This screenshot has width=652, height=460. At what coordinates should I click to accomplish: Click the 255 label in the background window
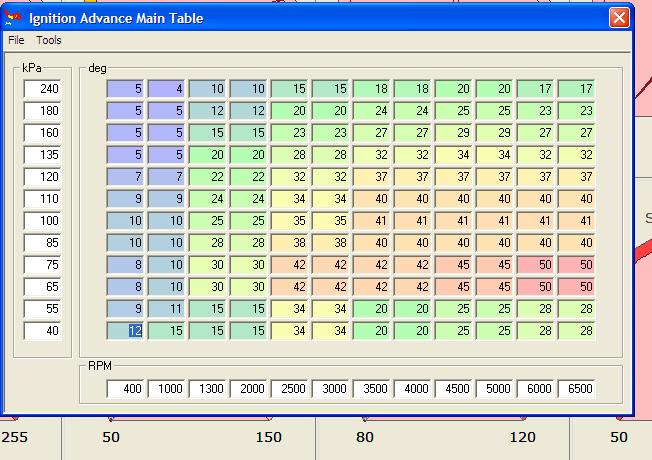[14, 437]
